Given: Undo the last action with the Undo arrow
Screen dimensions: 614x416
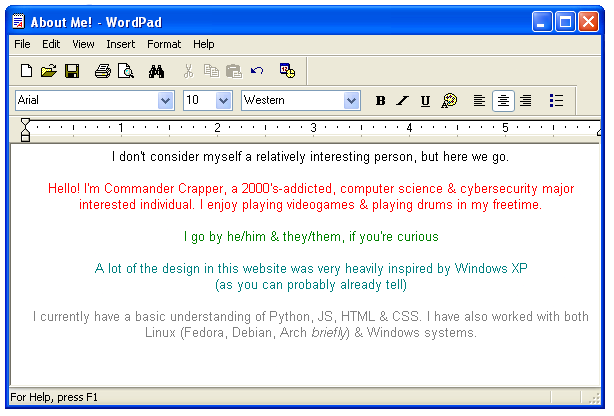Looking at the screenshot, I should 257,71.
